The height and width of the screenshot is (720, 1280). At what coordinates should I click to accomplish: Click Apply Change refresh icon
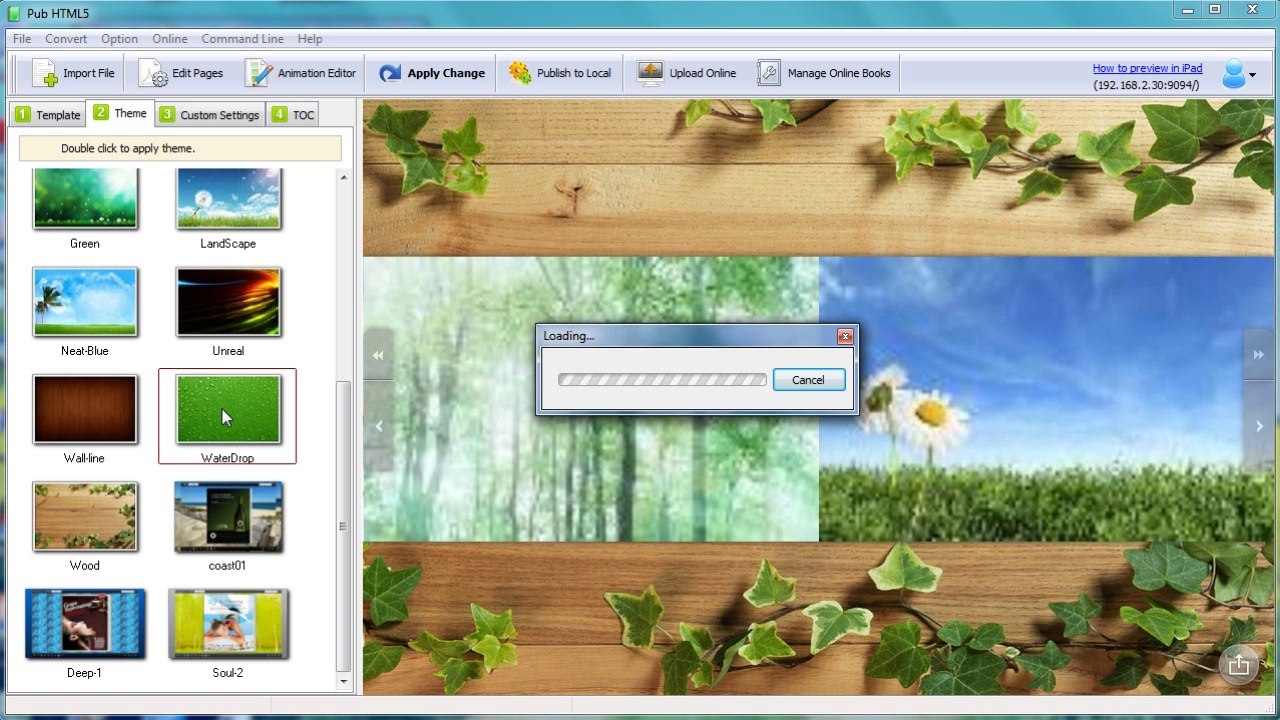(390, 73)
